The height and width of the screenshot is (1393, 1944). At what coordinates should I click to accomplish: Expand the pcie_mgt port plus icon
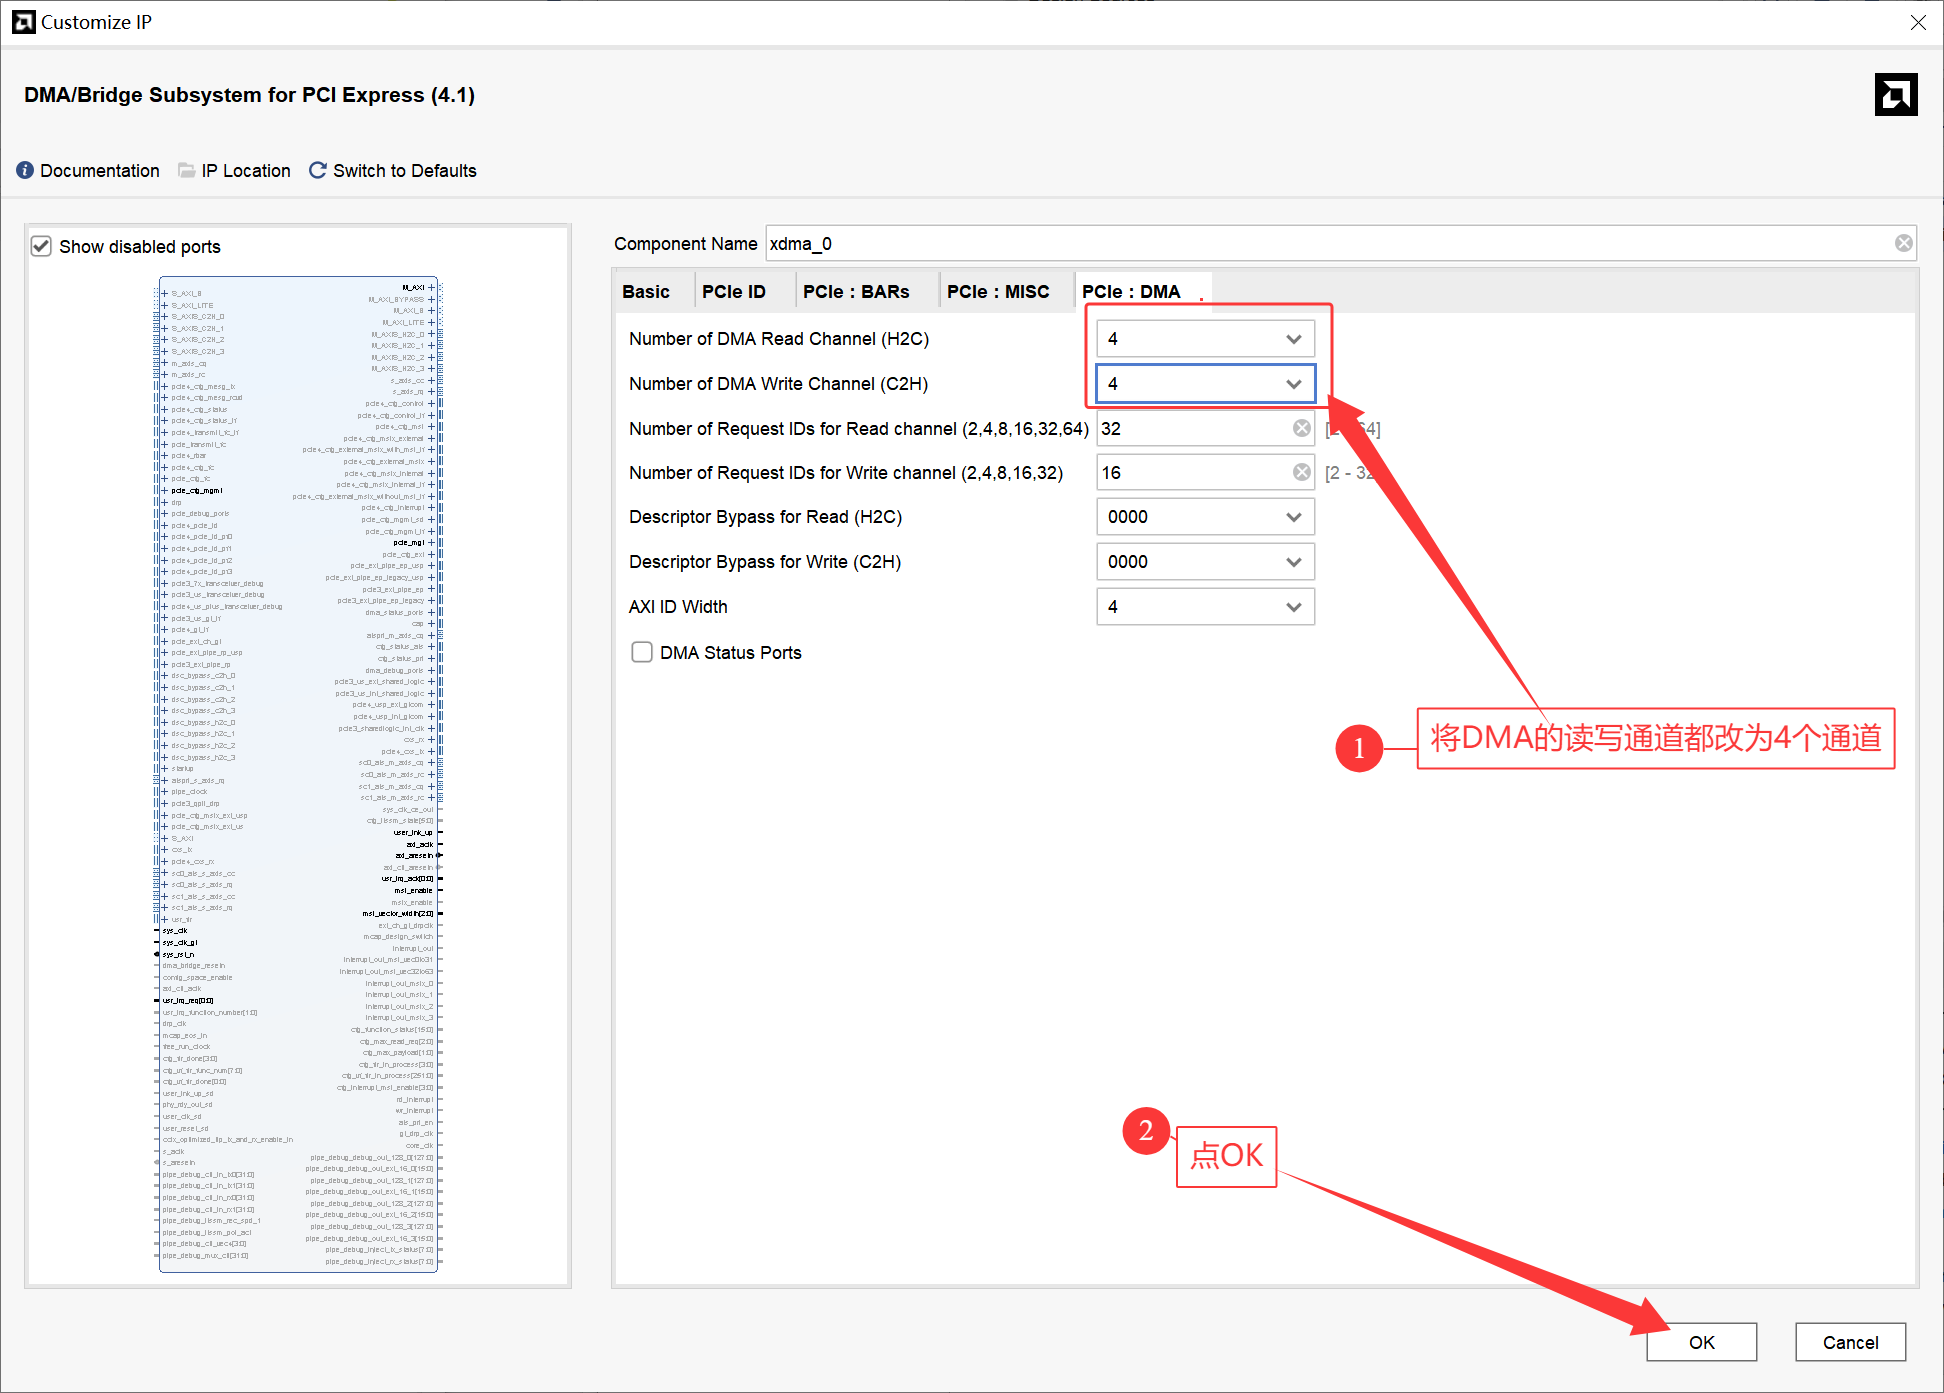431,543
